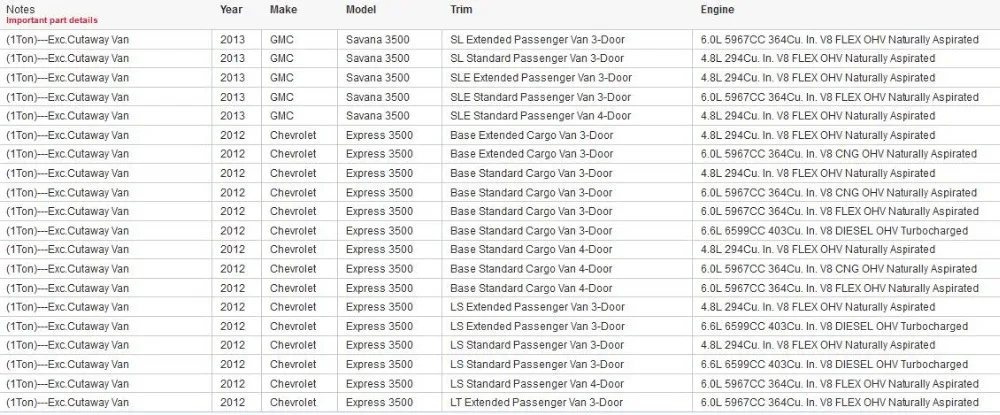Click the Make column header

[283, 10]
